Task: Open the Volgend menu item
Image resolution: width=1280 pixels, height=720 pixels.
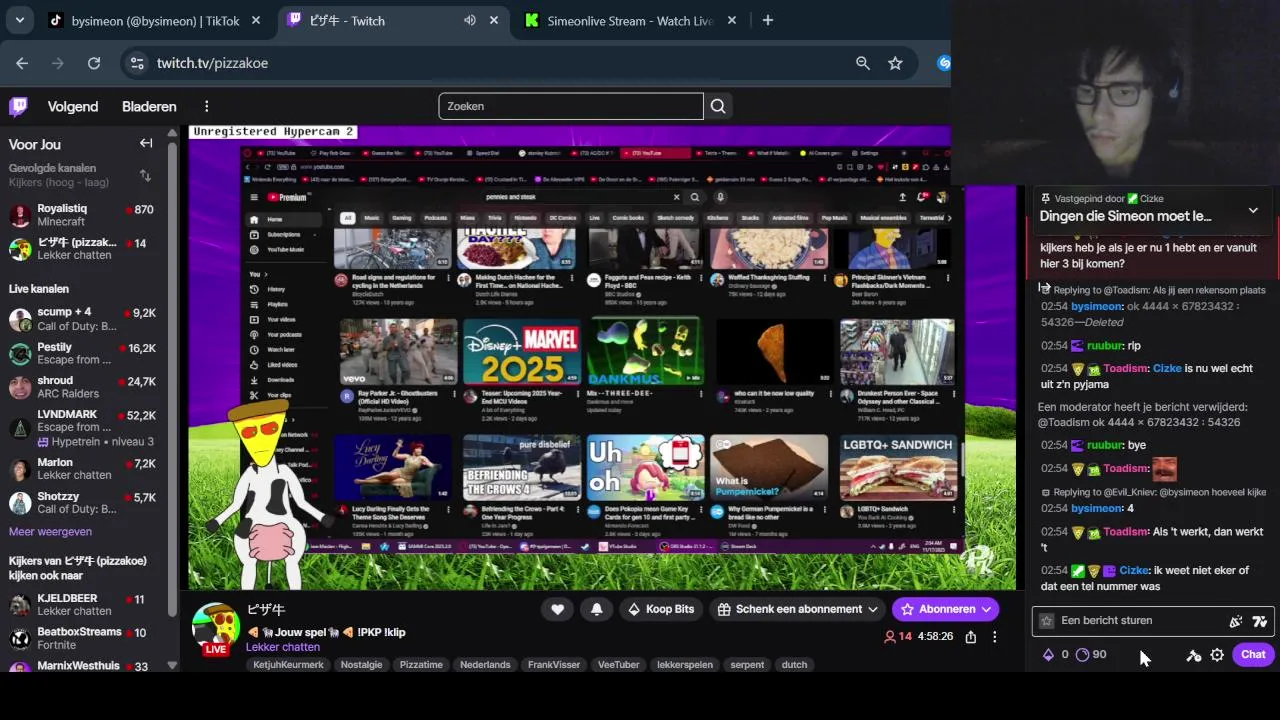Action: pyautogui.click(x=73, y=106)
